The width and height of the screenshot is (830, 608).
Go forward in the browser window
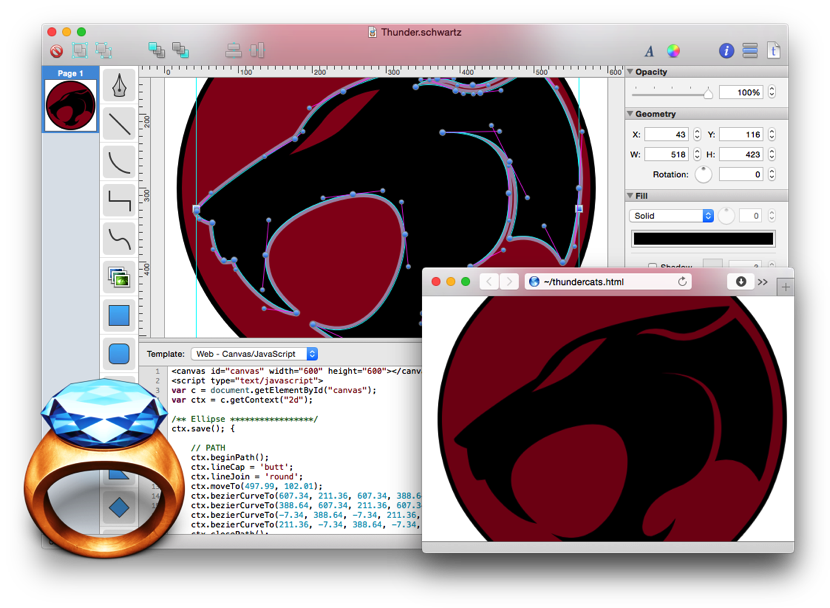tap(509, 282)
